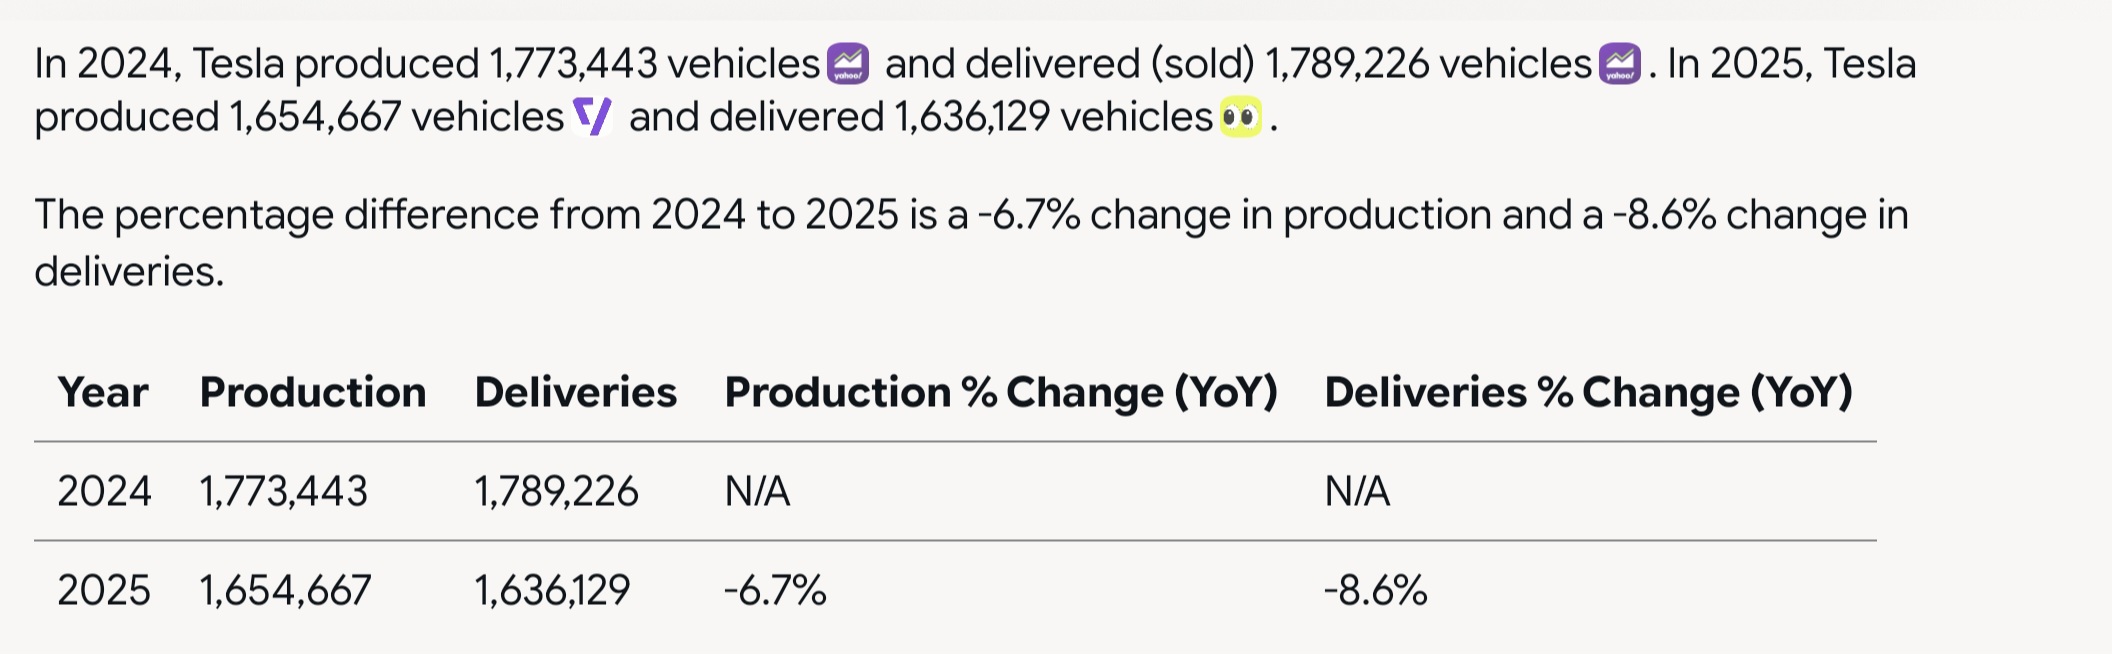Open the eyes emoji citation after 1,636,129 vehicles

point(1240,118)
